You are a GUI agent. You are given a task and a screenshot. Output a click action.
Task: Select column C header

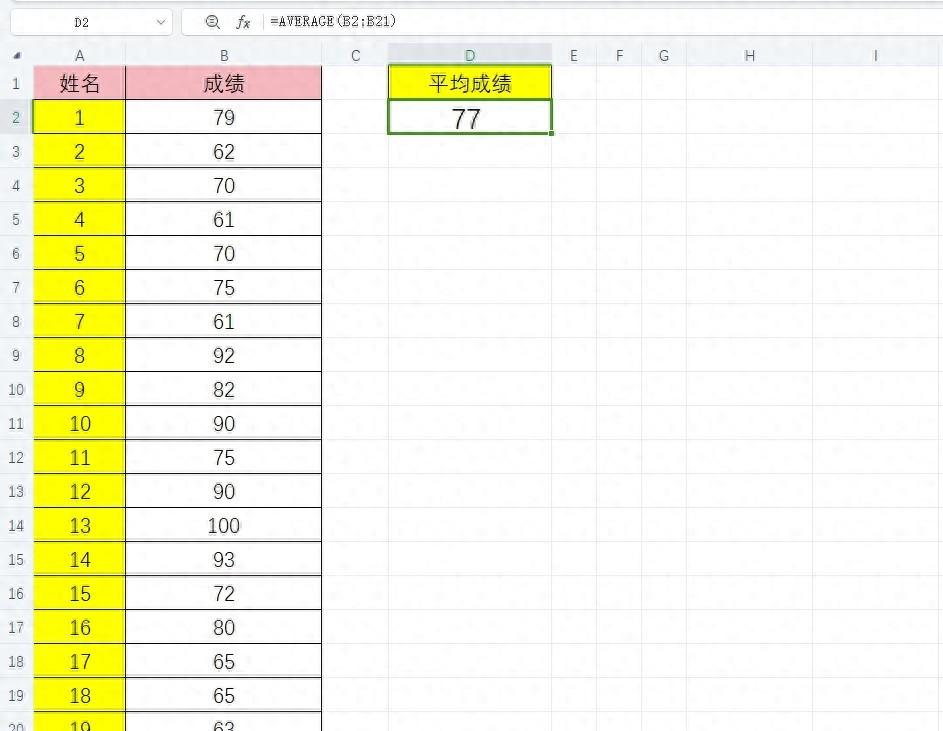355,56
